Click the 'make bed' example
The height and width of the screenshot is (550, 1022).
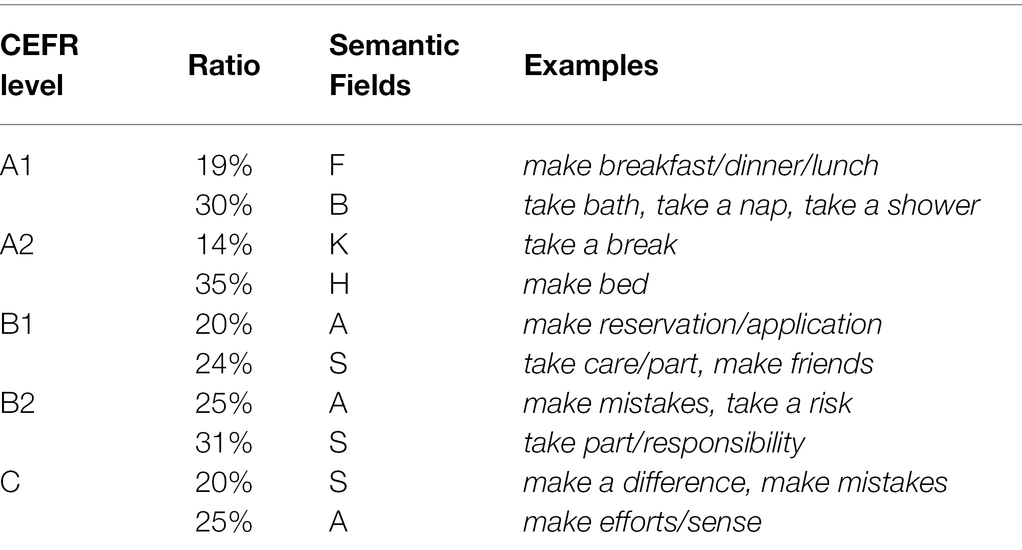click(x=586, y=285)
